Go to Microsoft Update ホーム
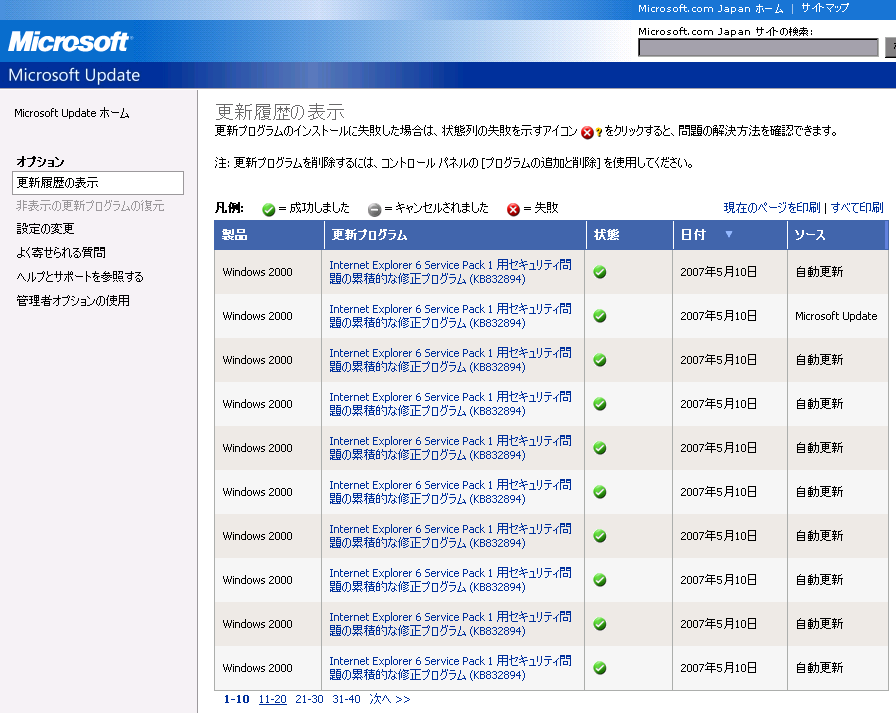The image size is (896, 713). pyautogui.click(x=71, y=114)
